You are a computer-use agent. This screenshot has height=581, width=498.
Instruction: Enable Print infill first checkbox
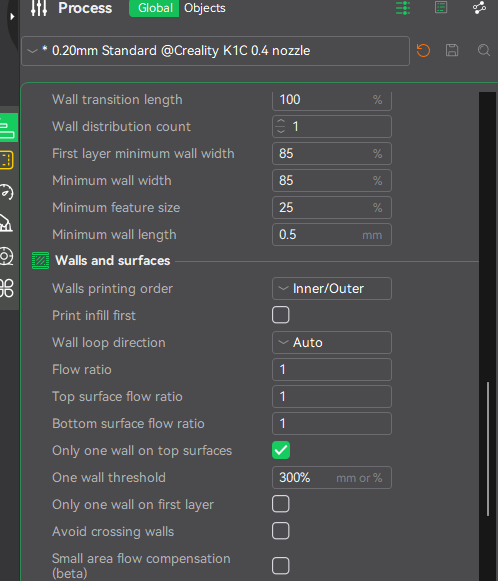pos(280,315)
